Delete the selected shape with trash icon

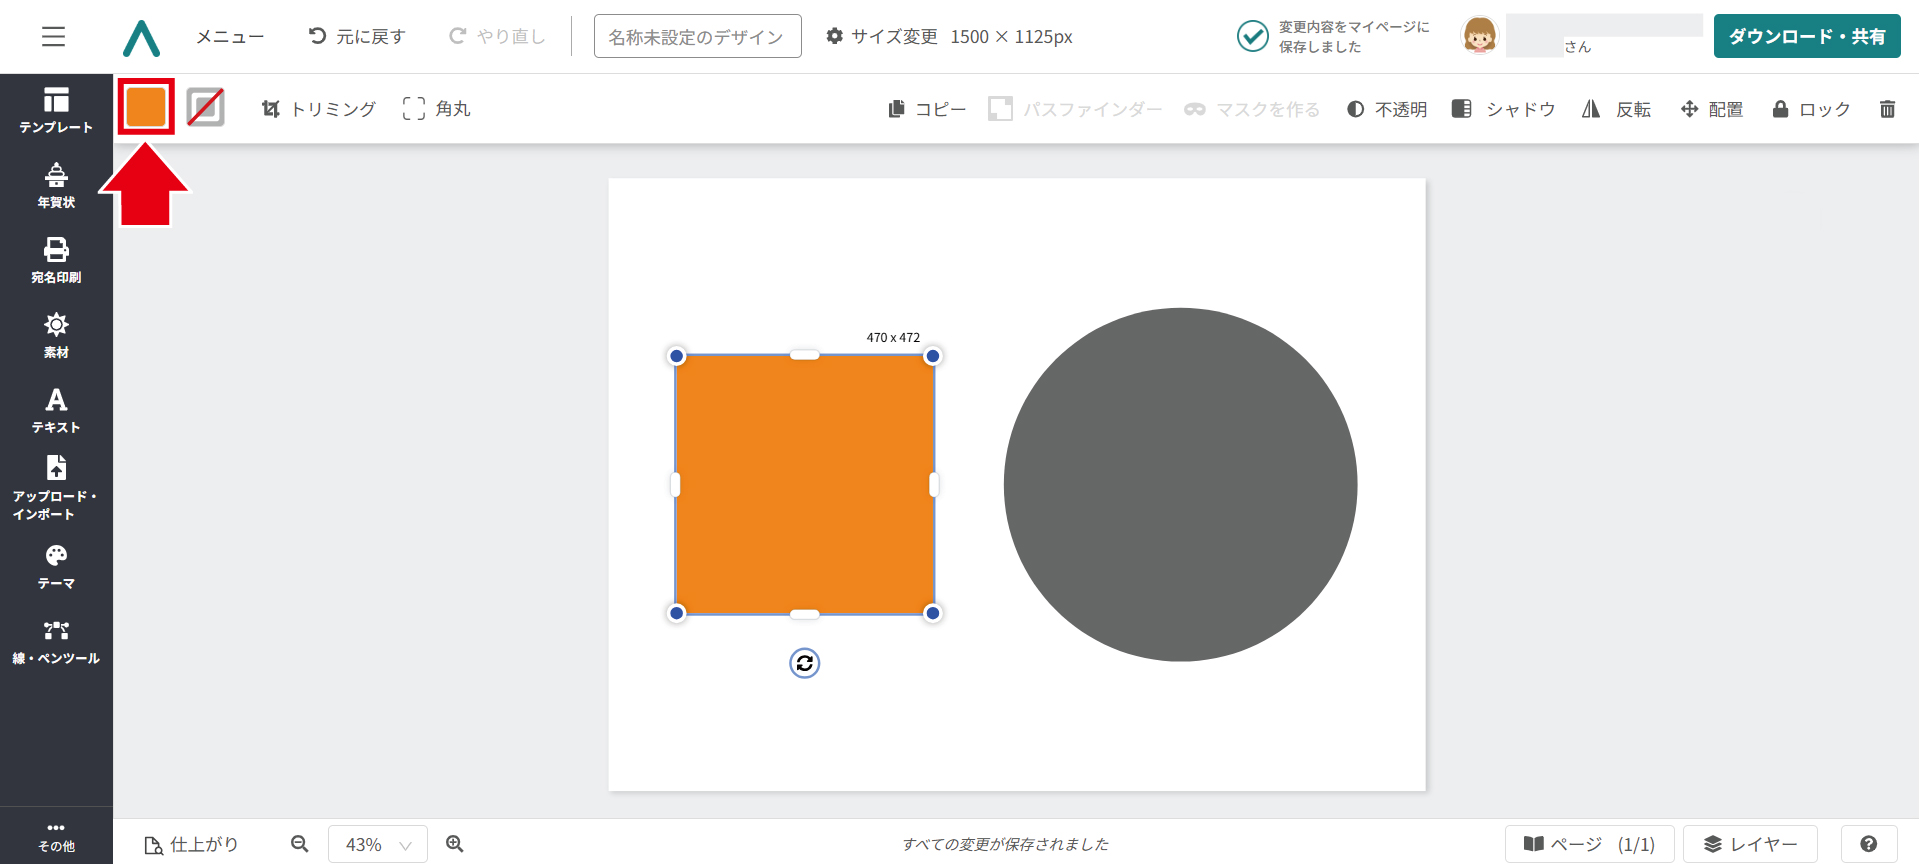1887,109
